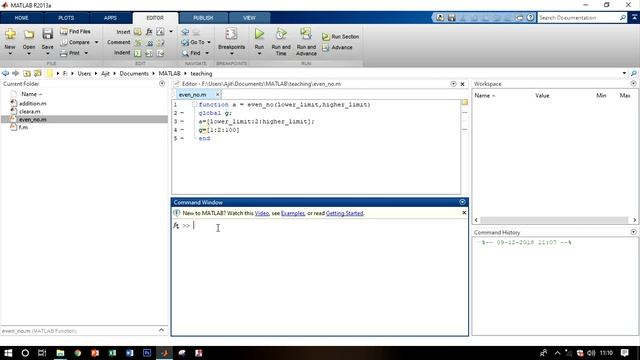Click the Workspace horizontal scrollbar
The width and height of the screenshot is (640, 360).
coord(554,220)
